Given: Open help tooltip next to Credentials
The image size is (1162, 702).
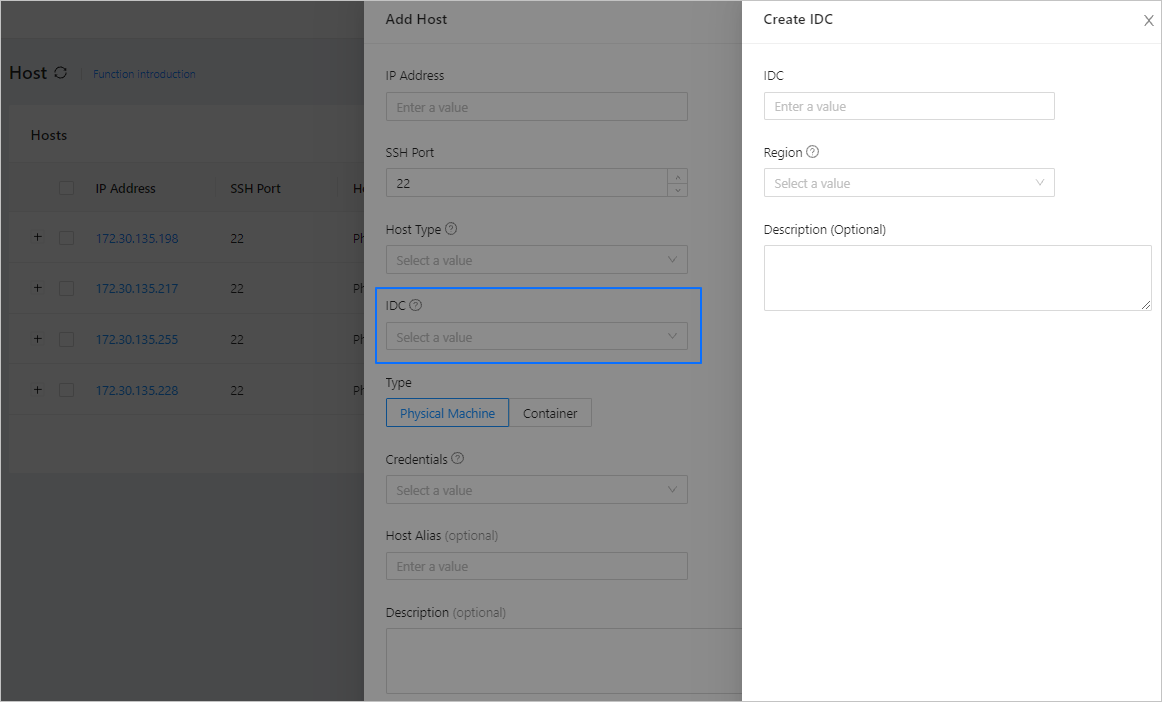Looking at the screenshot, I should tap(457, 458).
